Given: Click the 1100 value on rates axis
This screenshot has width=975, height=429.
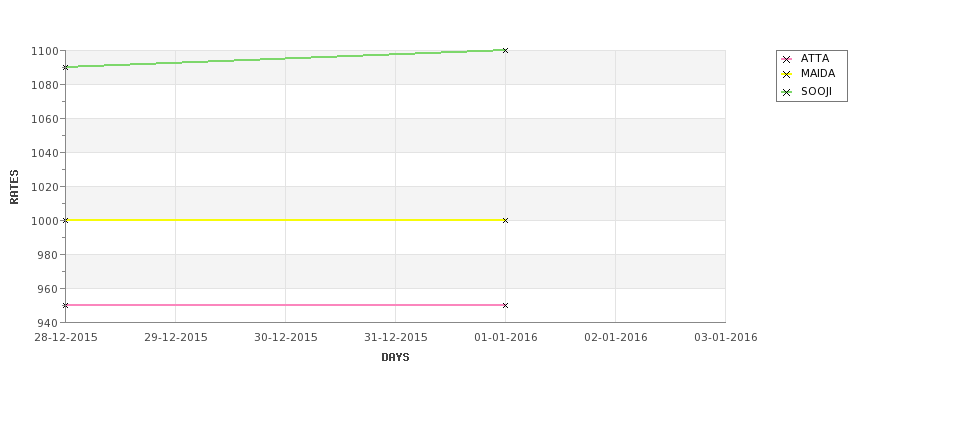Looking at the screenshot, I should coord(45,51).
